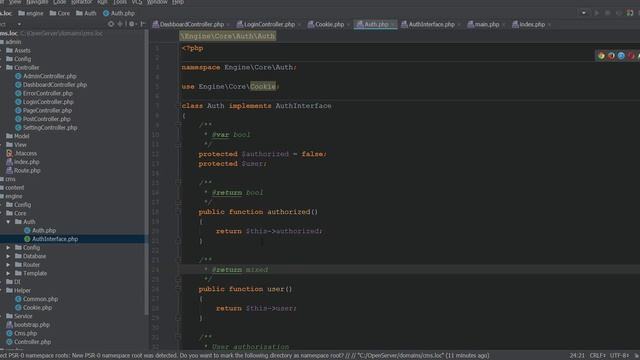Open the project view selector dropdown
This screenshot has width=640, height=360.
pos(19,24)
